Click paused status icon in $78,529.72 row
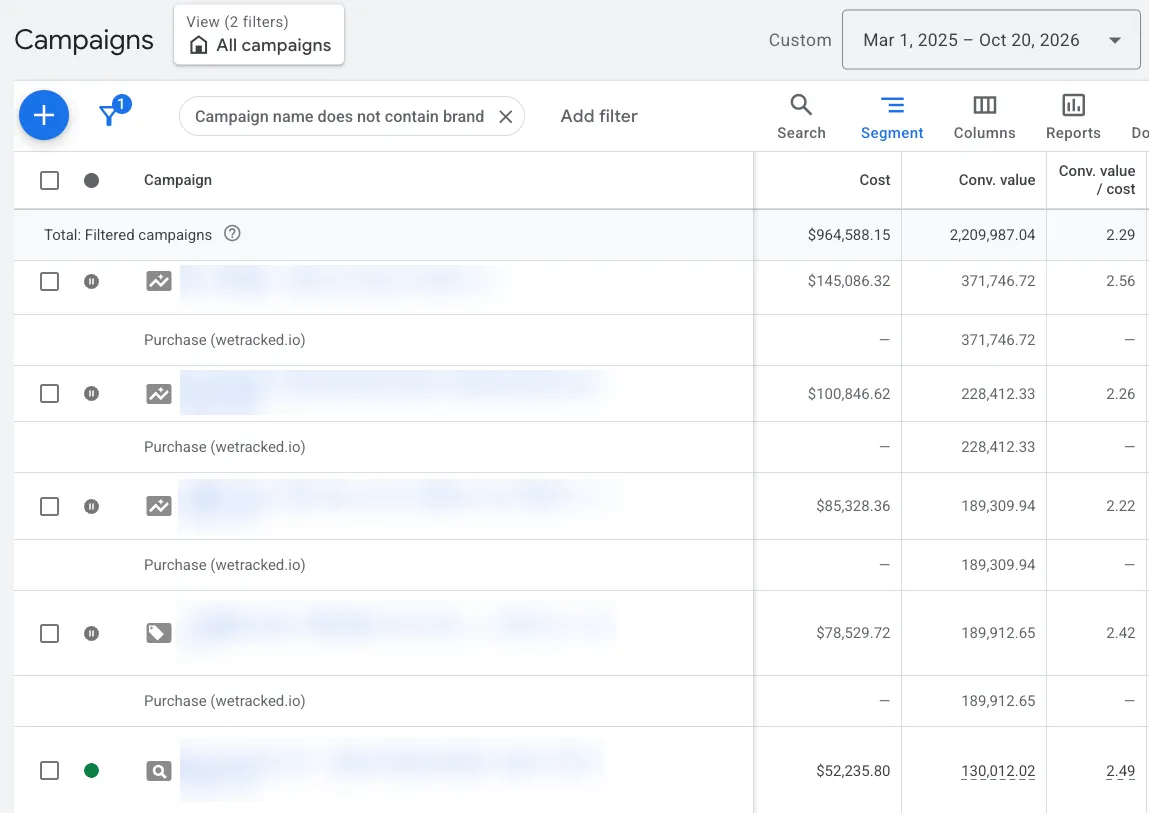This screenshot has width=1149, height=813. coord(92,633)
